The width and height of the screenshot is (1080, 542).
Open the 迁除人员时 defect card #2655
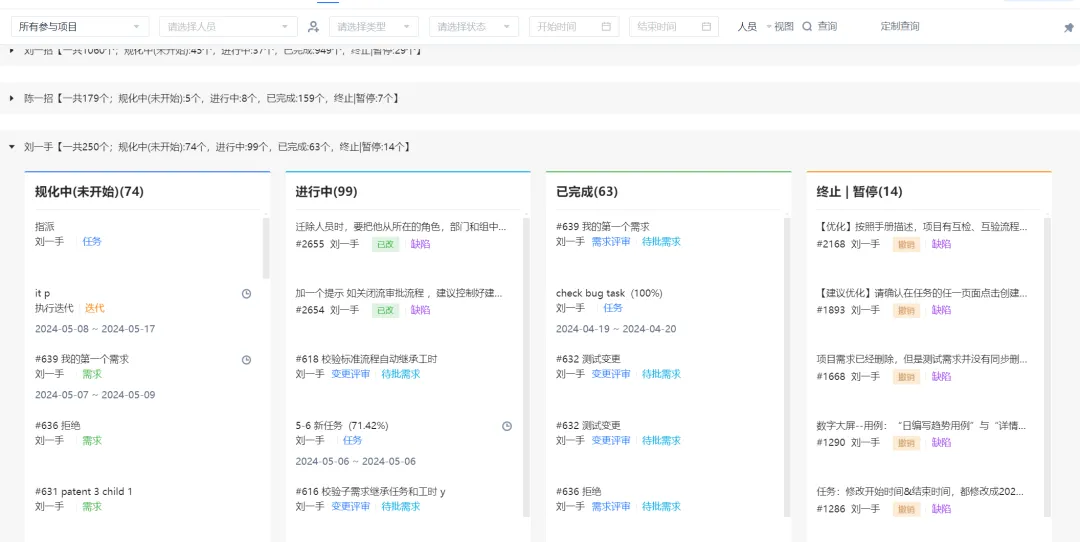[x=401, y=227]
